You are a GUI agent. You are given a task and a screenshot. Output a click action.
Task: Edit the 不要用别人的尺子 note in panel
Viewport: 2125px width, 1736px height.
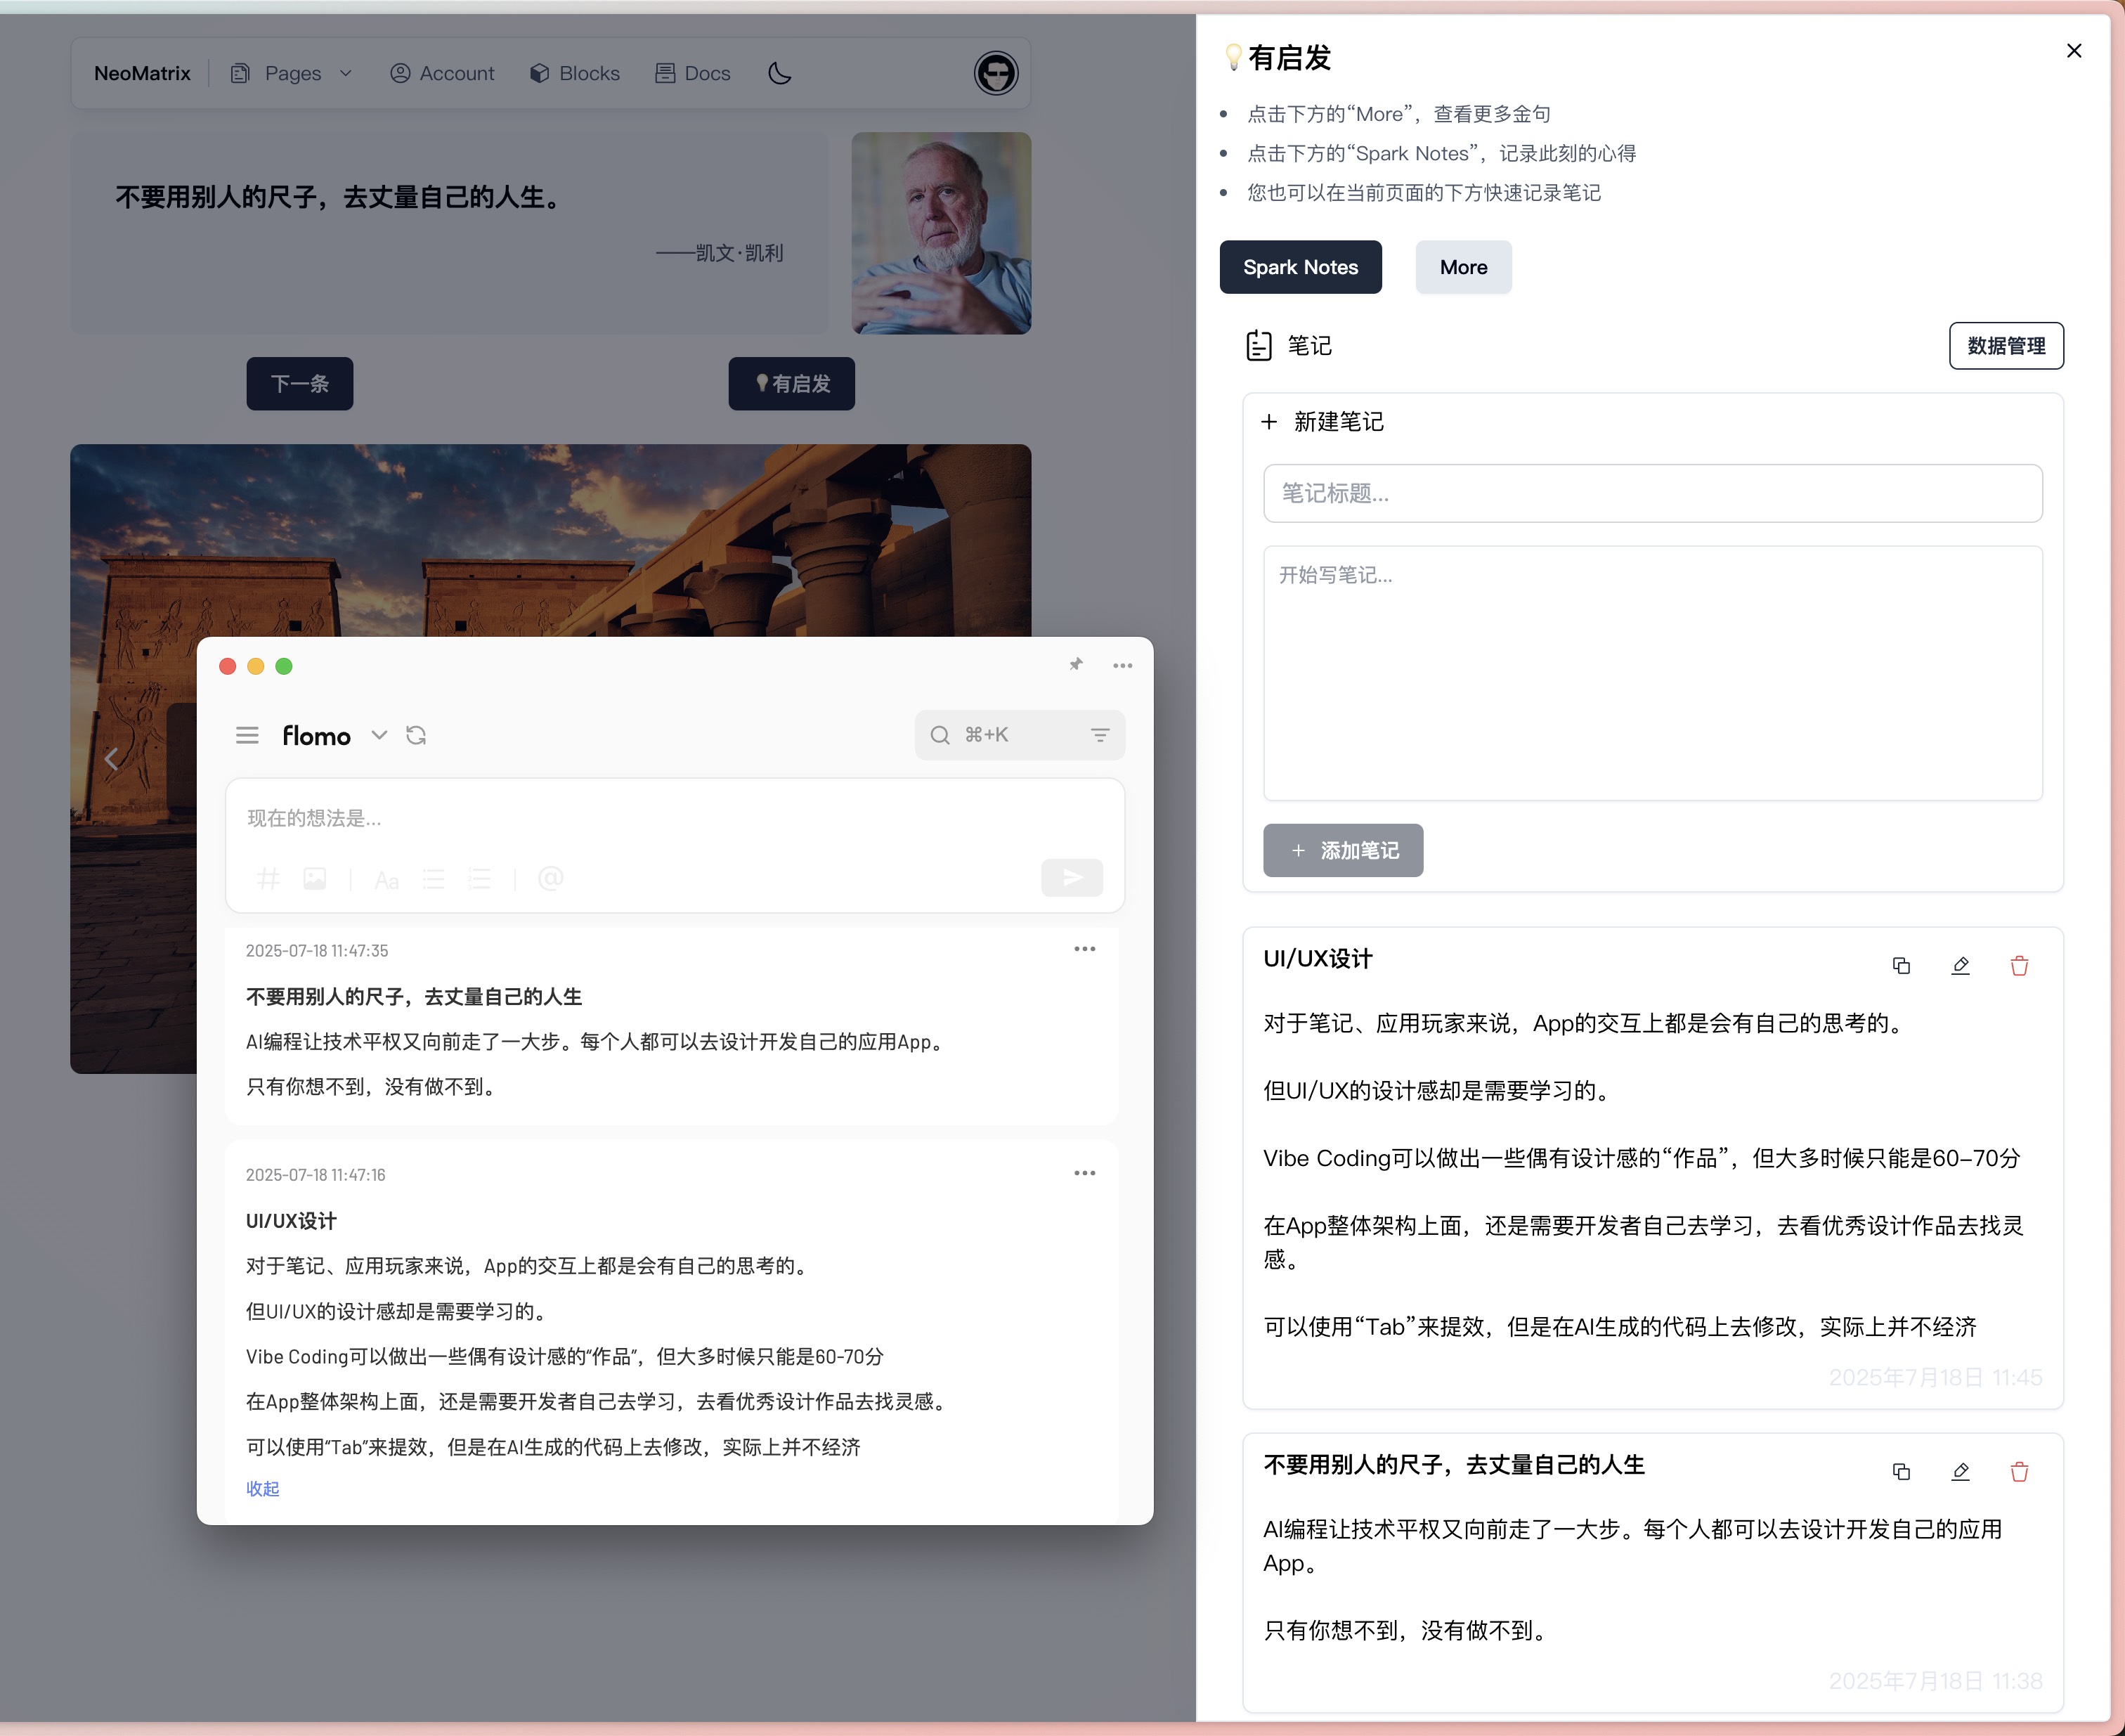tap(1960, 1472)
